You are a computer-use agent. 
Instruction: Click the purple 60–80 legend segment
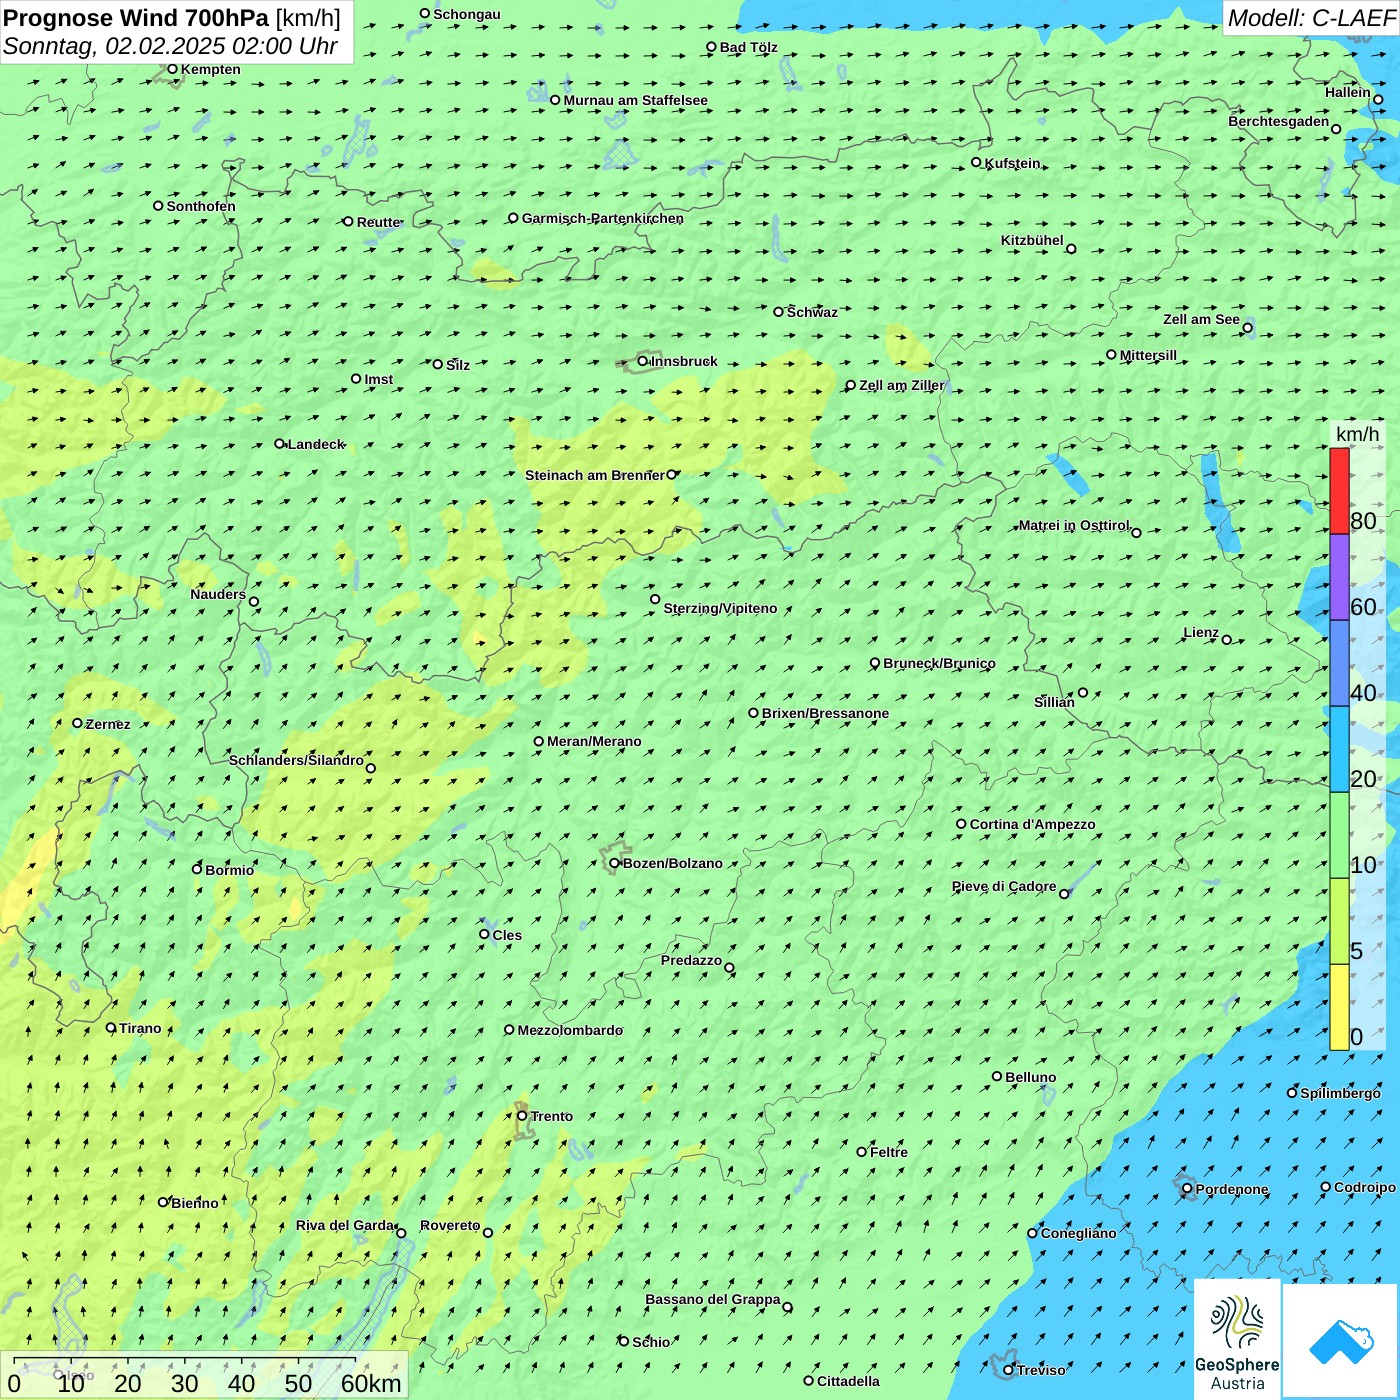(1339, 577)
